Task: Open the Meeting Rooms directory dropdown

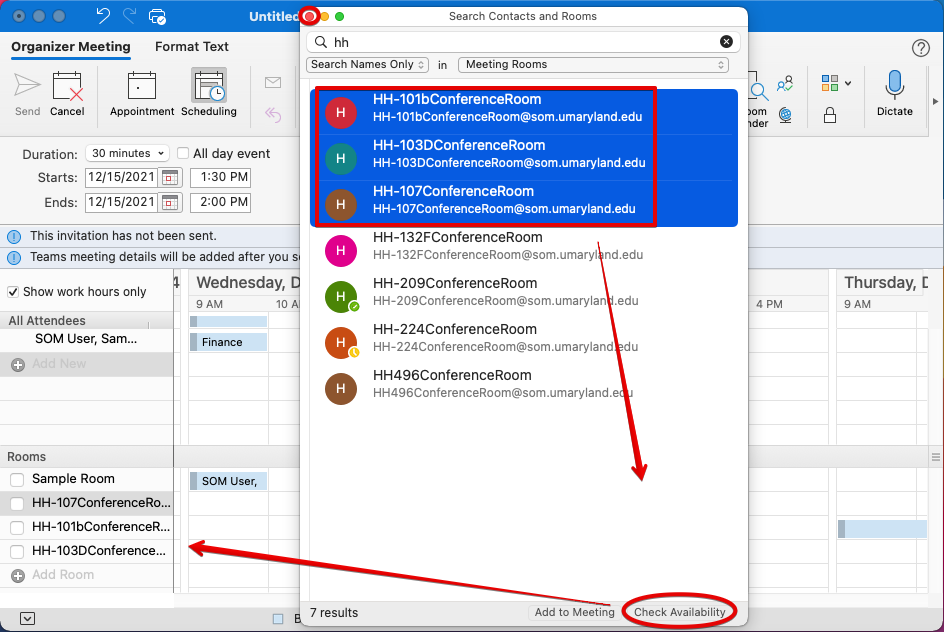Action: point(593,65)
